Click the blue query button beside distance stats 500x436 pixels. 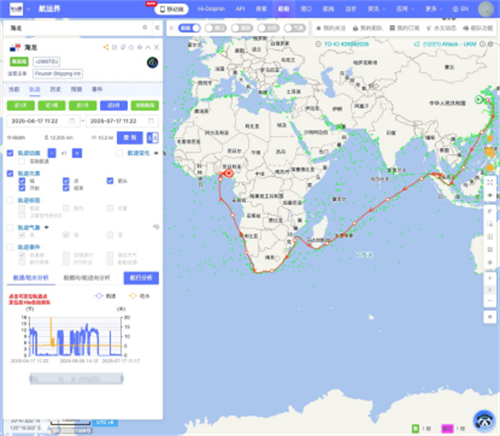130,137
